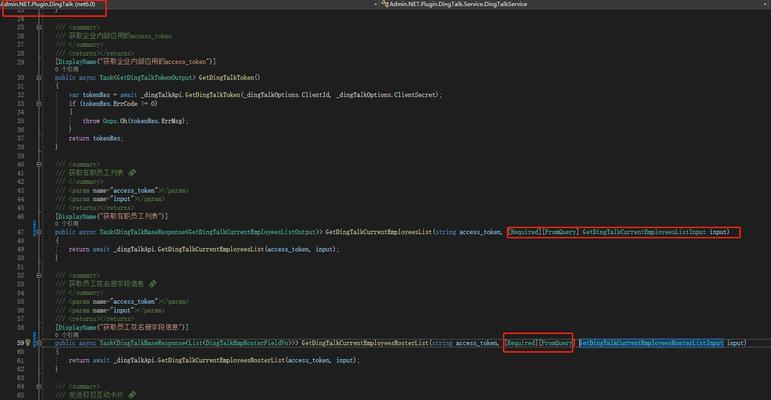Open the member dropdown arrow at the bar's right end
Image resolution: width=771 pixels, height=400 pixels.
pos(766,4)
